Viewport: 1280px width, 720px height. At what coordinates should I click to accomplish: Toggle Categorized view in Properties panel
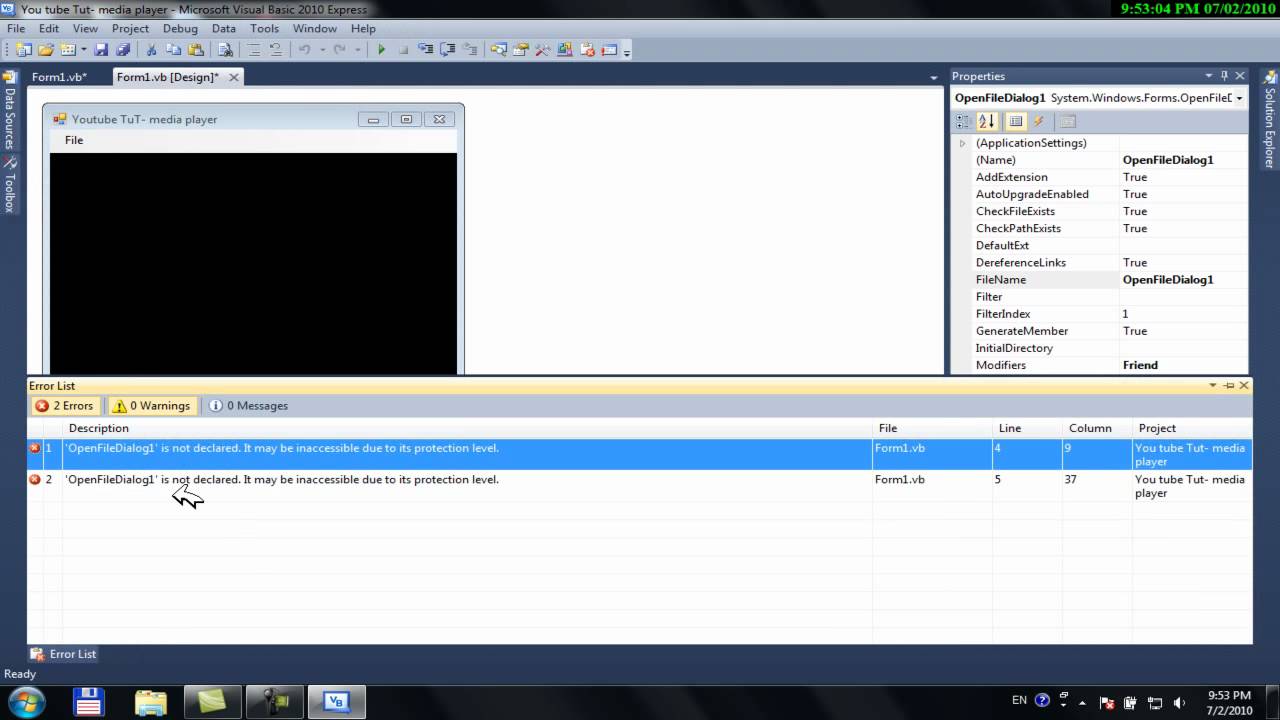tap(963, 121)
